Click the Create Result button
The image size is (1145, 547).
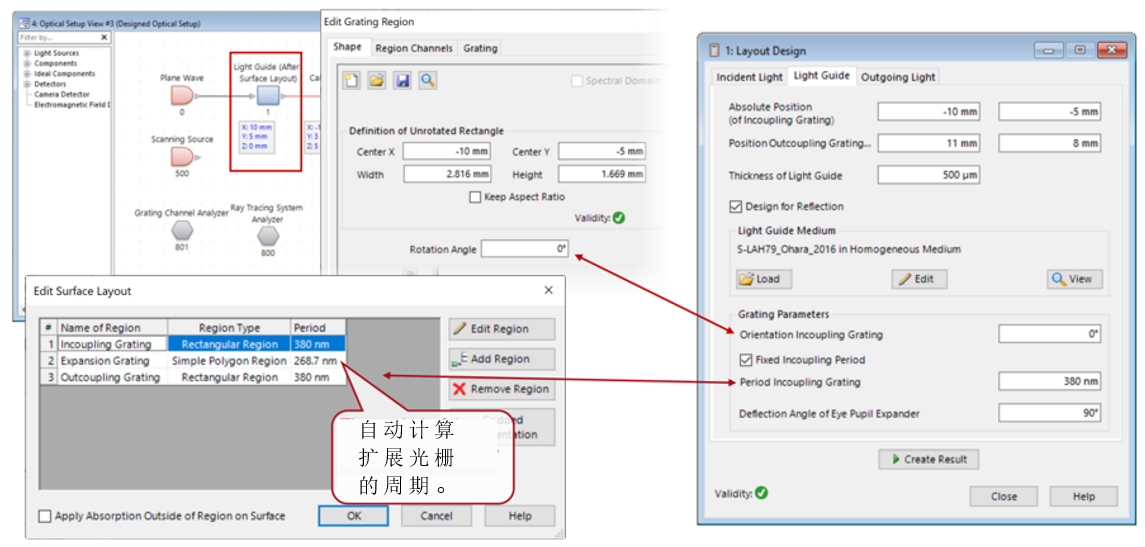click(929, 459)
